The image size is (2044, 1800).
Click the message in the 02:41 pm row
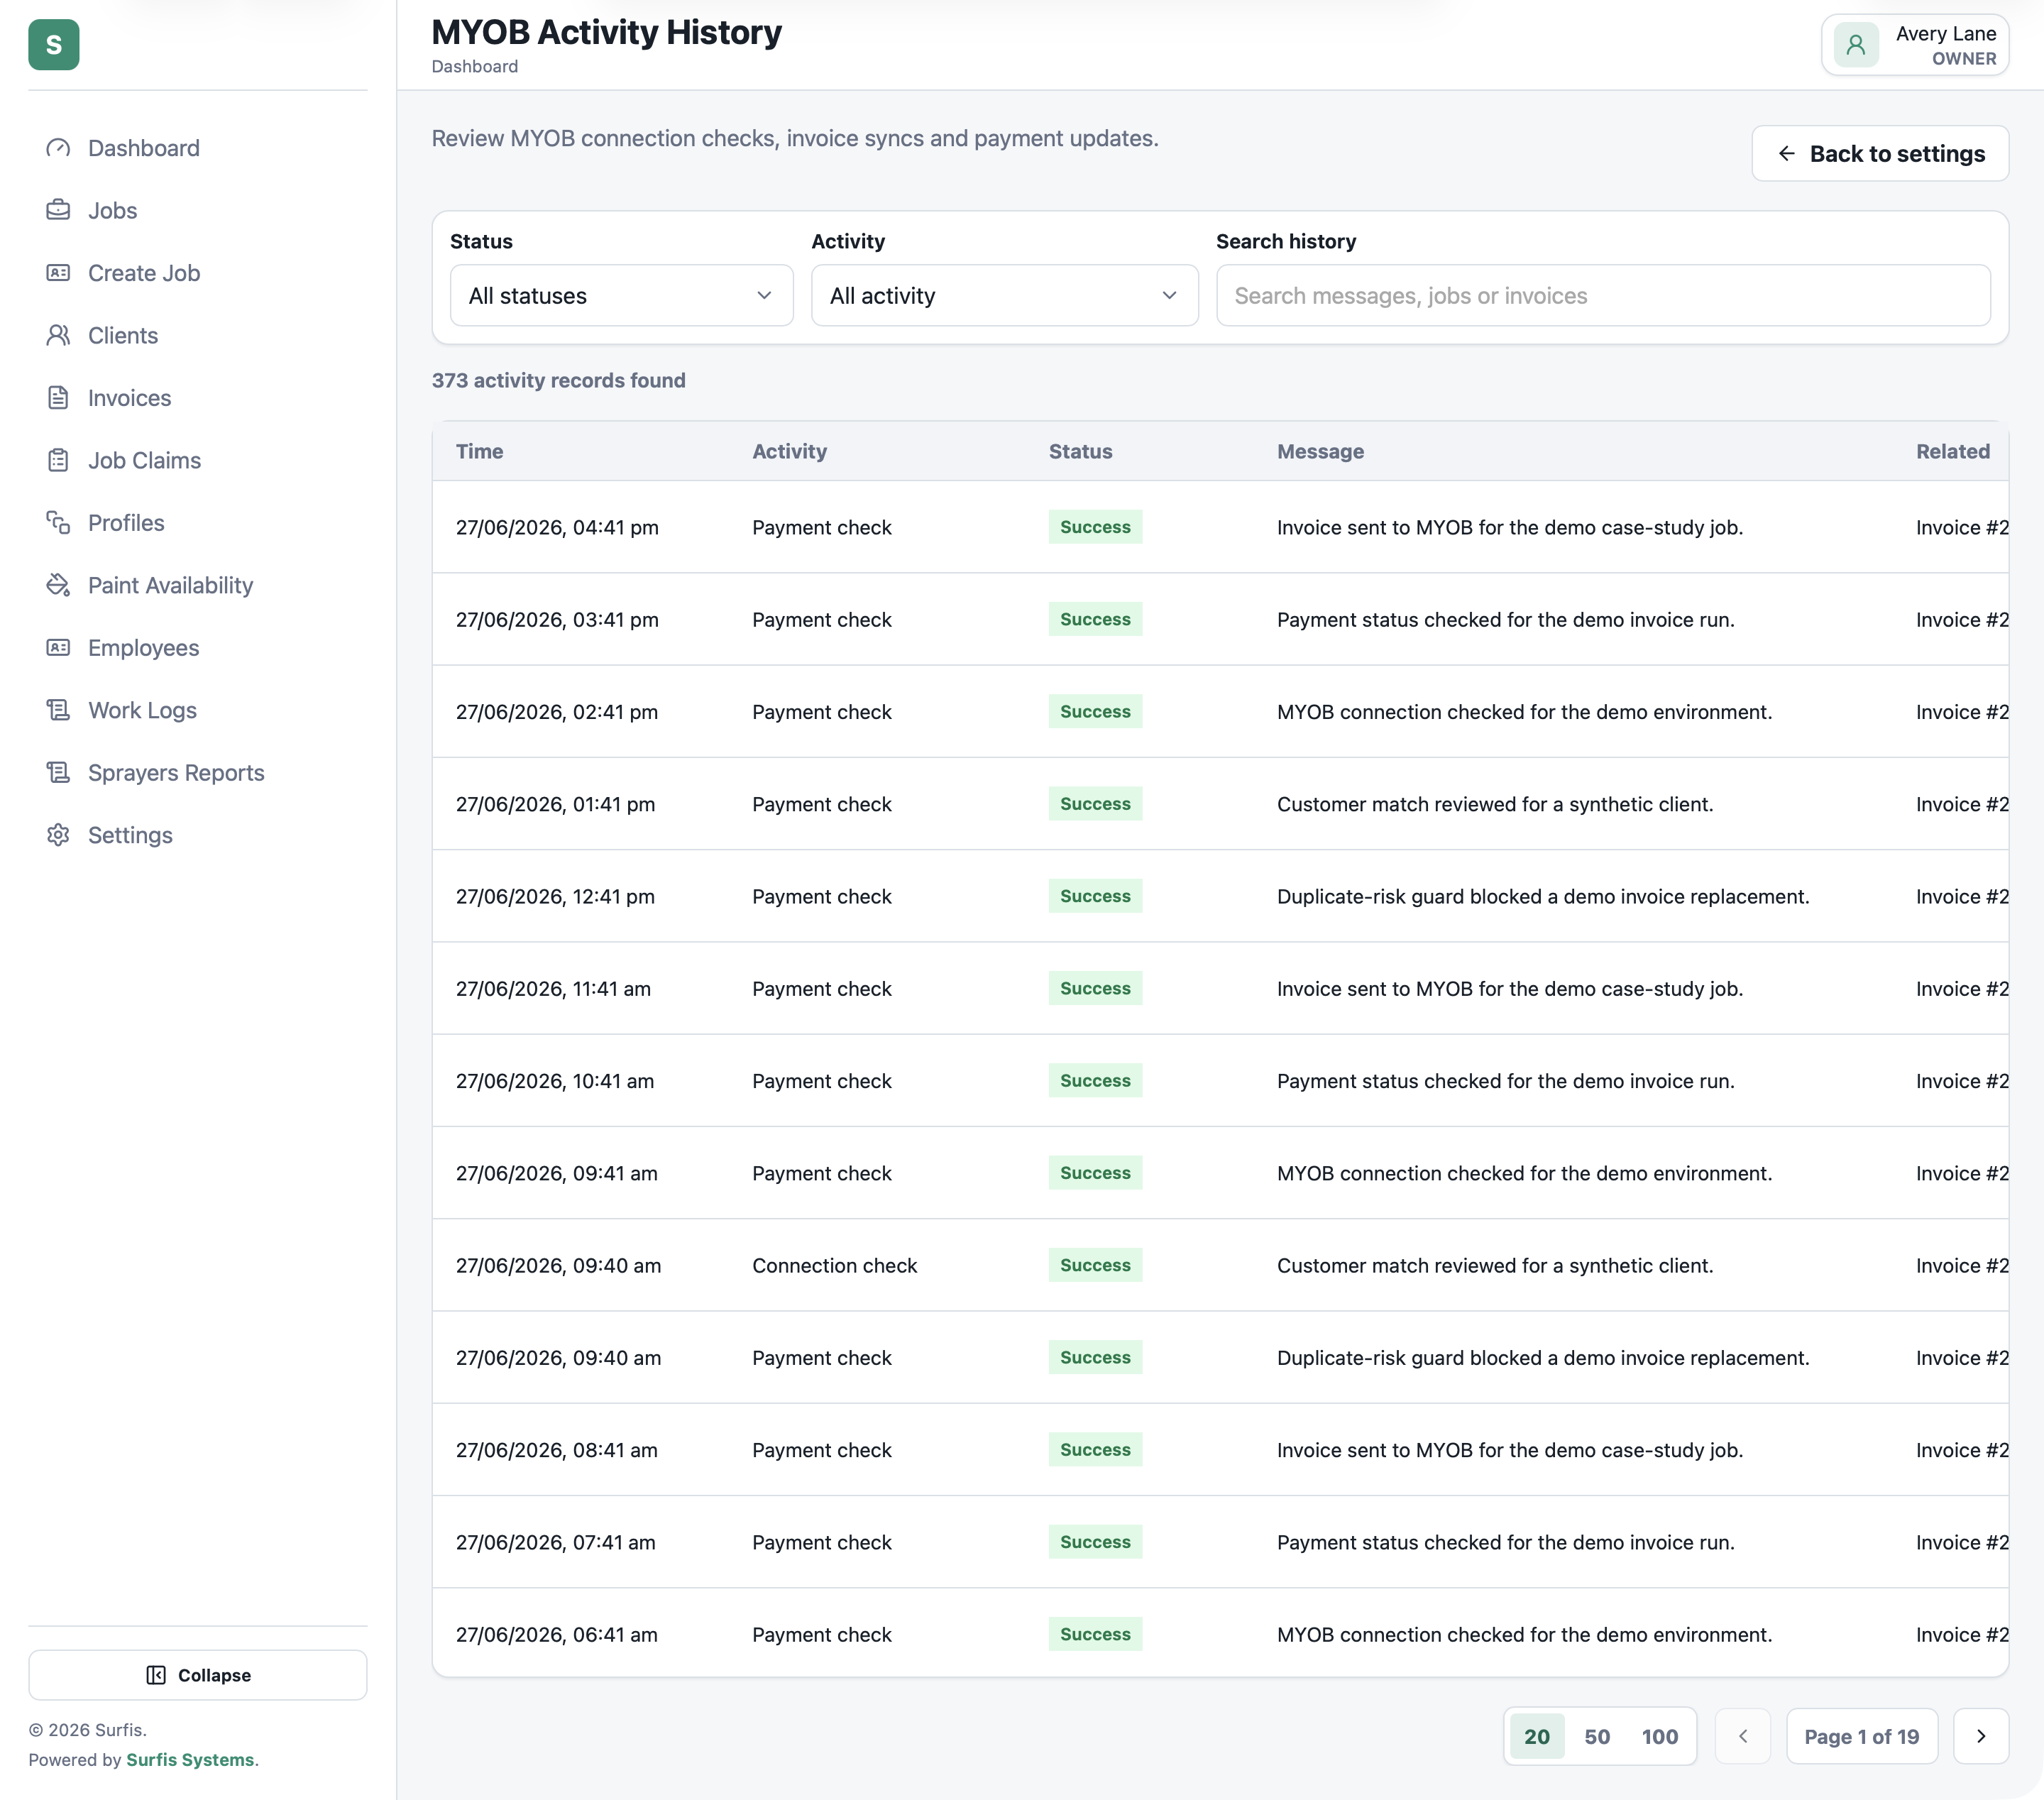point(1524,712)
